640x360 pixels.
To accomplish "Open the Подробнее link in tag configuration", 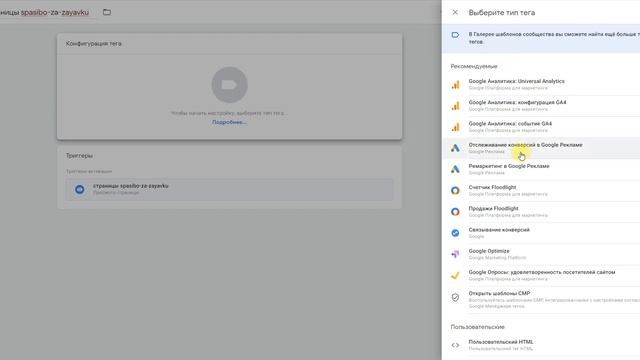I will (229, 122).
